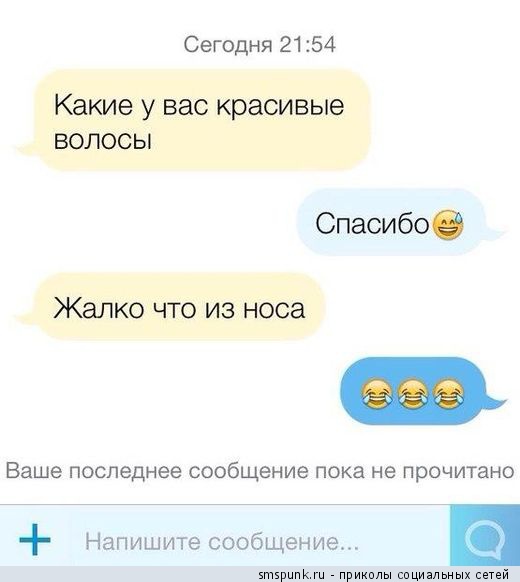Tap the blue plus attachment icon
The width and height of the screenshot is (520, 582).
tap(35, 539)
